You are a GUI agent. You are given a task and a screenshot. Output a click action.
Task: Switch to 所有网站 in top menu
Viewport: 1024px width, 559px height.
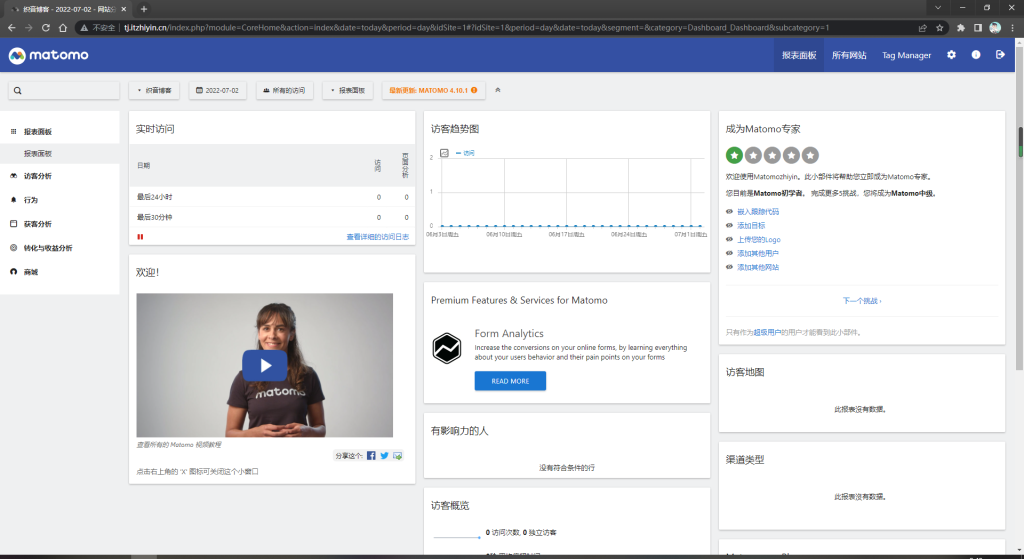pyautogui.click(x=849, y=55)
